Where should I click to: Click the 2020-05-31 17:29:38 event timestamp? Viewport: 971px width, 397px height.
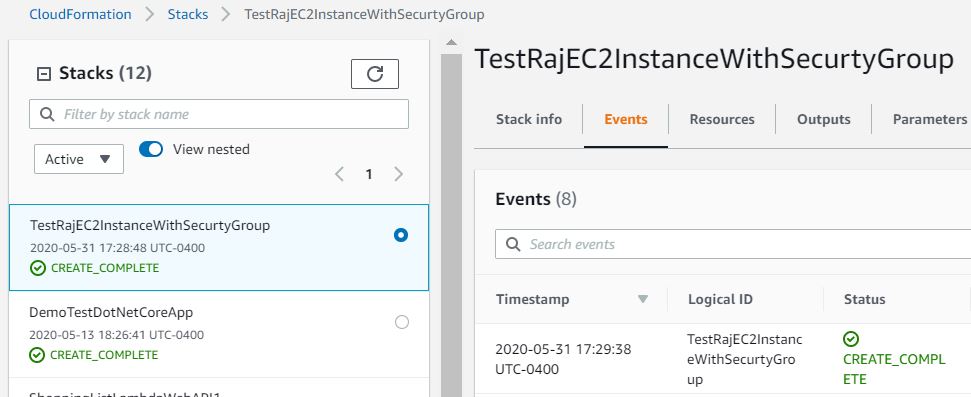click(563, 359)
